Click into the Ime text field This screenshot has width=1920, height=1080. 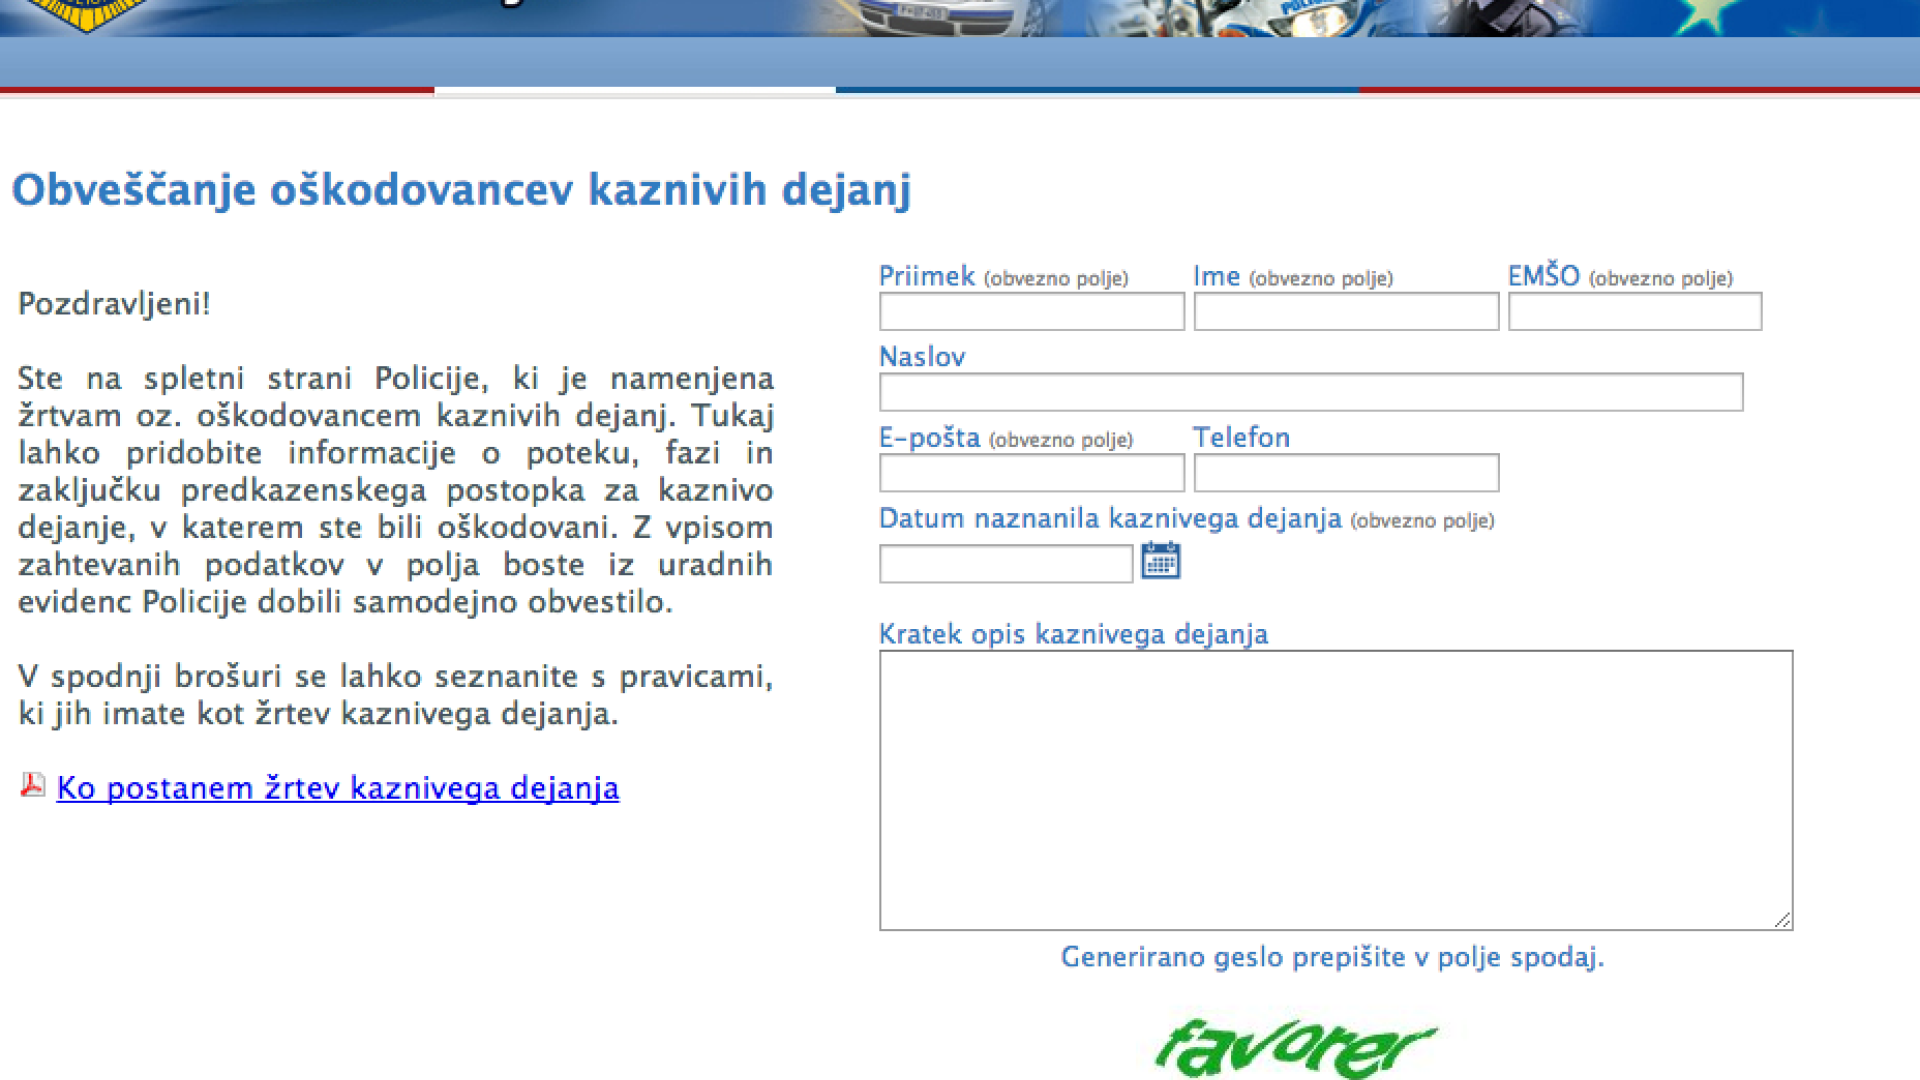click(x=1345, y=312)
